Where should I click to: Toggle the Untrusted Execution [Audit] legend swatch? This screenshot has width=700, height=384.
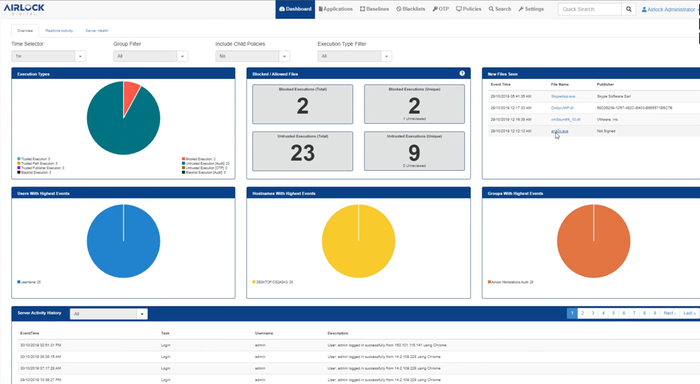(183, 163)
